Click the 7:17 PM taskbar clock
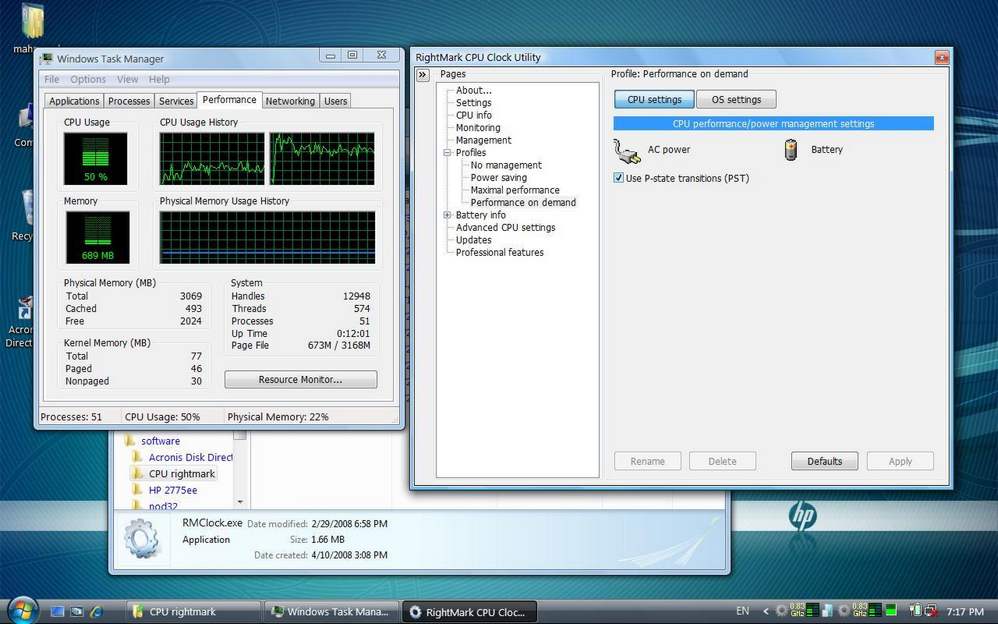This screenshot has width=998, height=624. (x=965, y=612)
